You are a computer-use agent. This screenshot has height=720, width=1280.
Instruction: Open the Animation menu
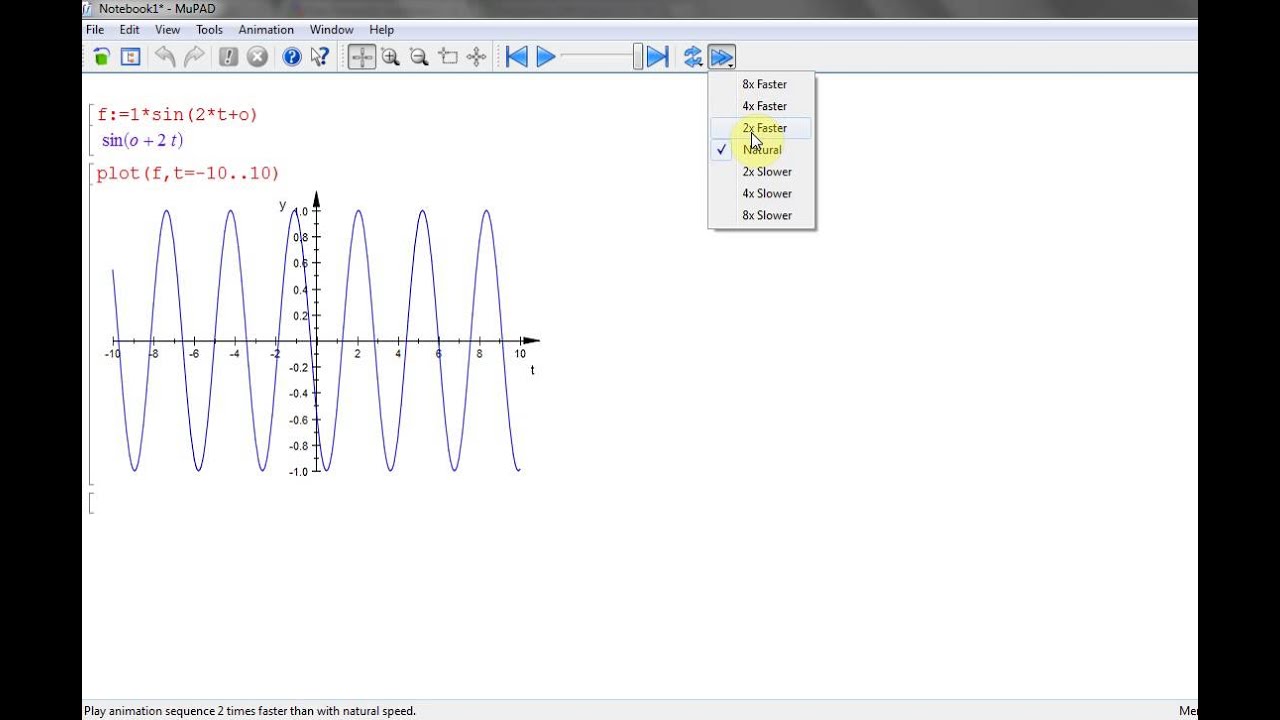point(266,30)
